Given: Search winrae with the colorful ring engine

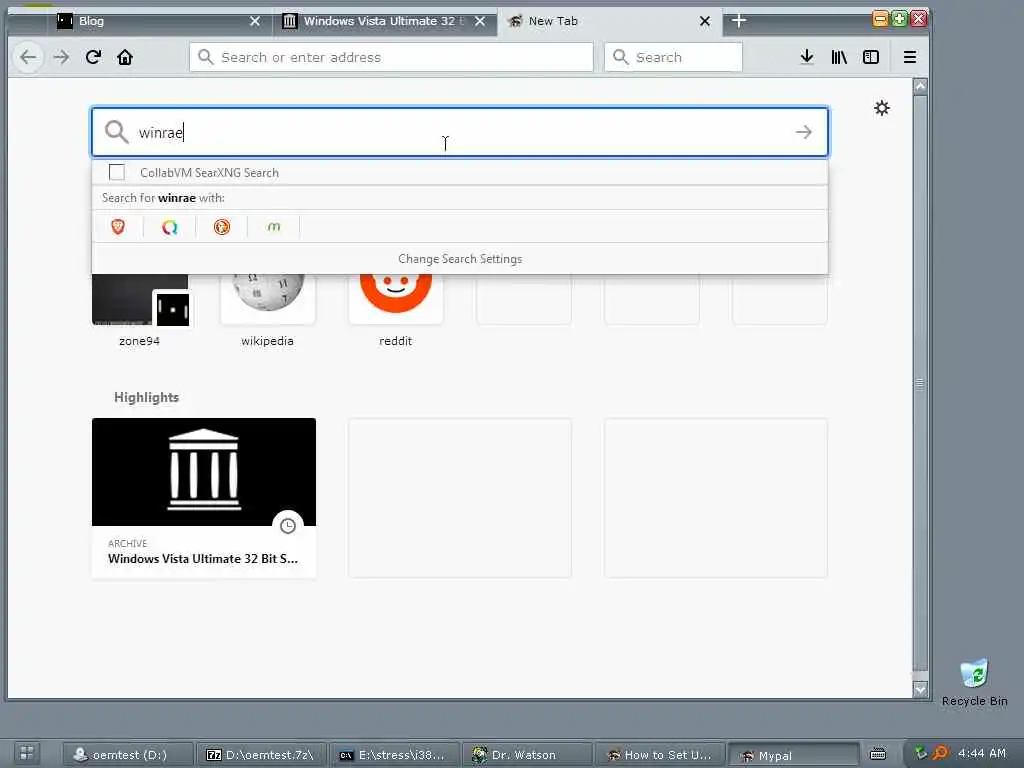Looking at the screenshot, I should click(170, 227).
